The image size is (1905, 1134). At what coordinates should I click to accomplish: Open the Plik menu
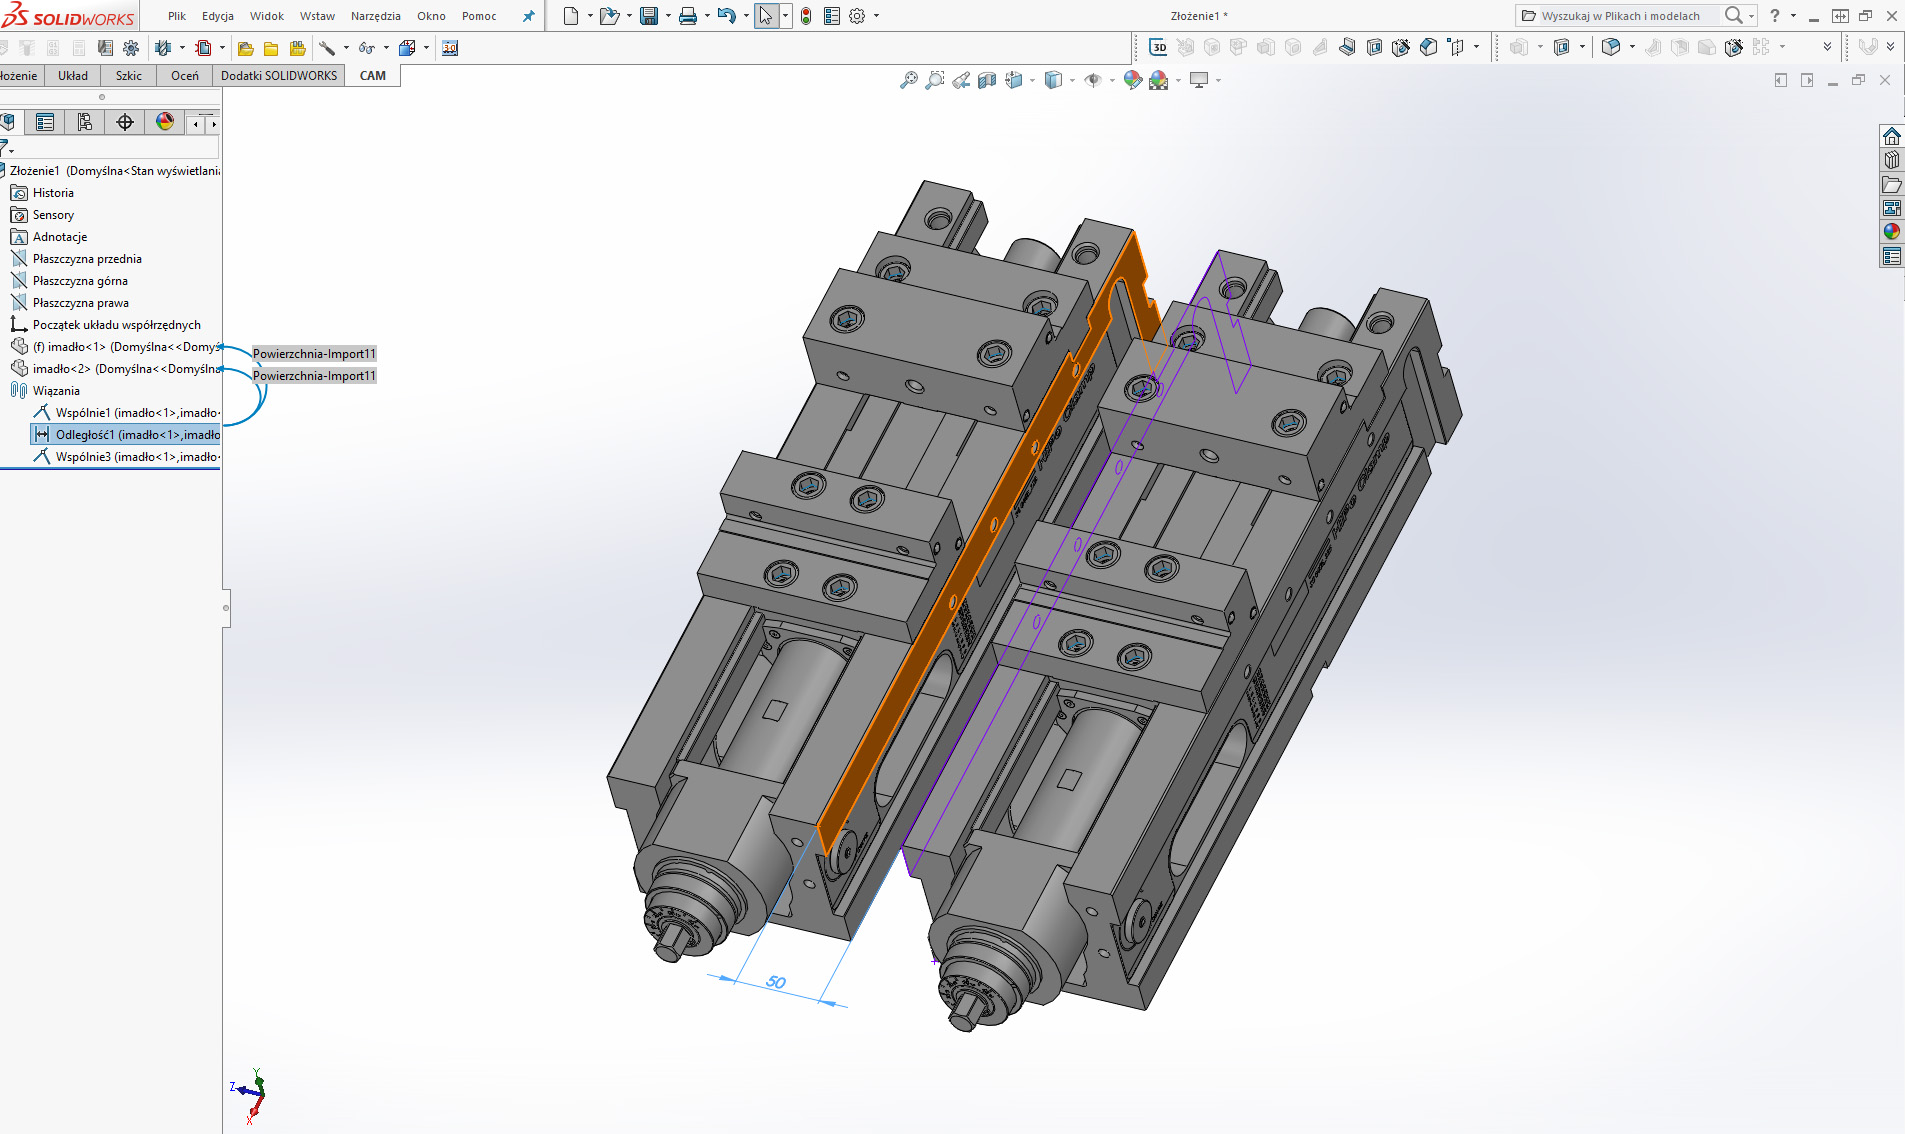(177, 16)
